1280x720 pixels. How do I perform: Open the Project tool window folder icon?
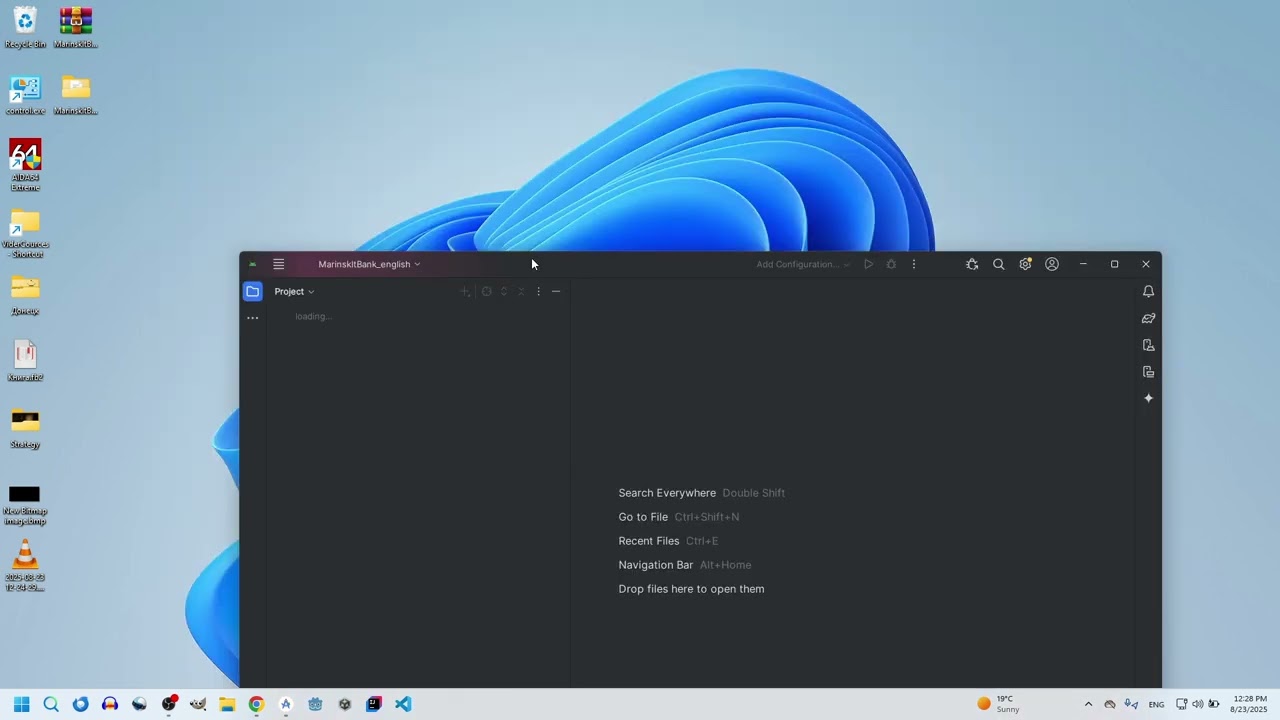(253, 291)
